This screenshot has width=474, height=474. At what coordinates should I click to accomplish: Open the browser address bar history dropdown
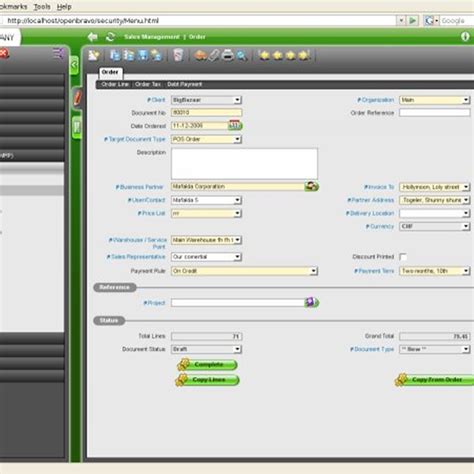pos(401,21)
